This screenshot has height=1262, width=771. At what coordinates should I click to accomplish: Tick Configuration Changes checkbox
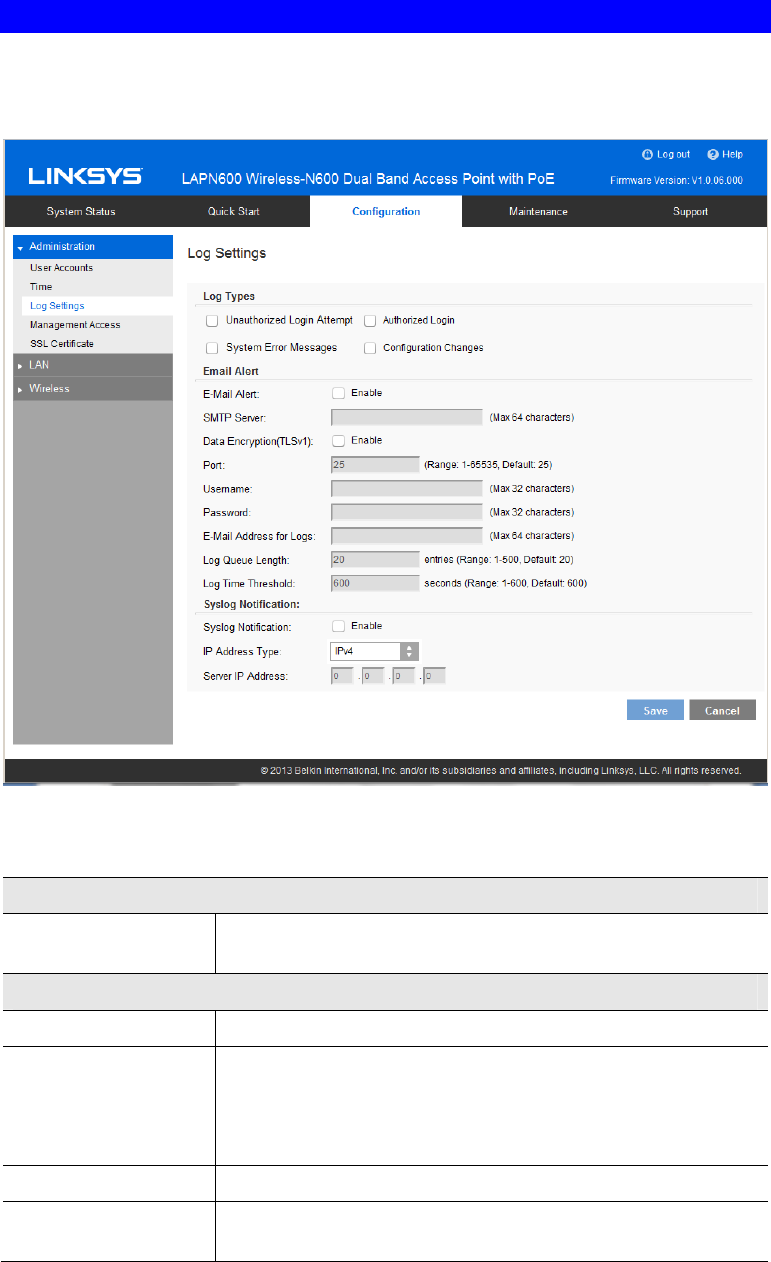[x=369, y=348]
